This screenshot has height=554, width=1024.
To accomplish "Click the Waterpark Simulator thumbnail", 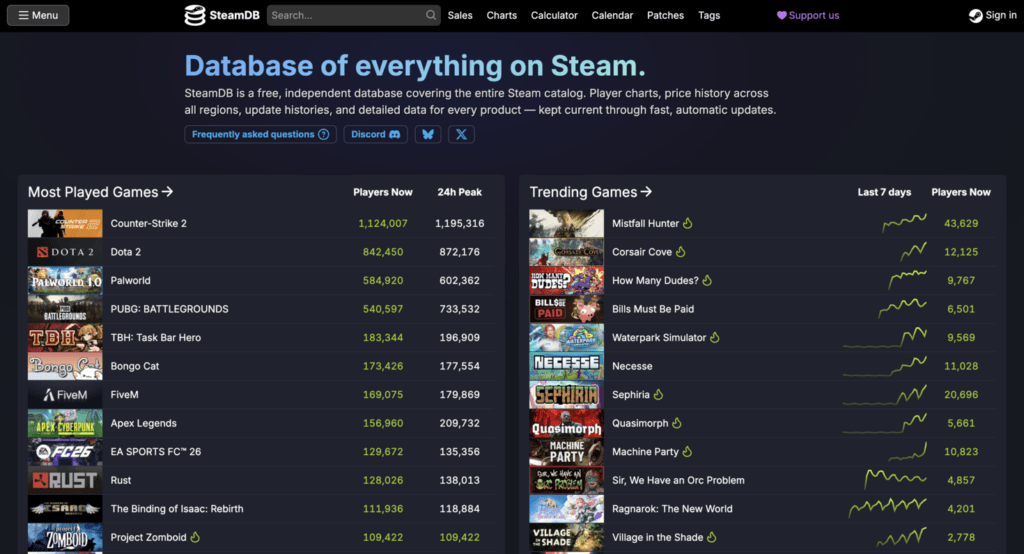I will 566,337.
